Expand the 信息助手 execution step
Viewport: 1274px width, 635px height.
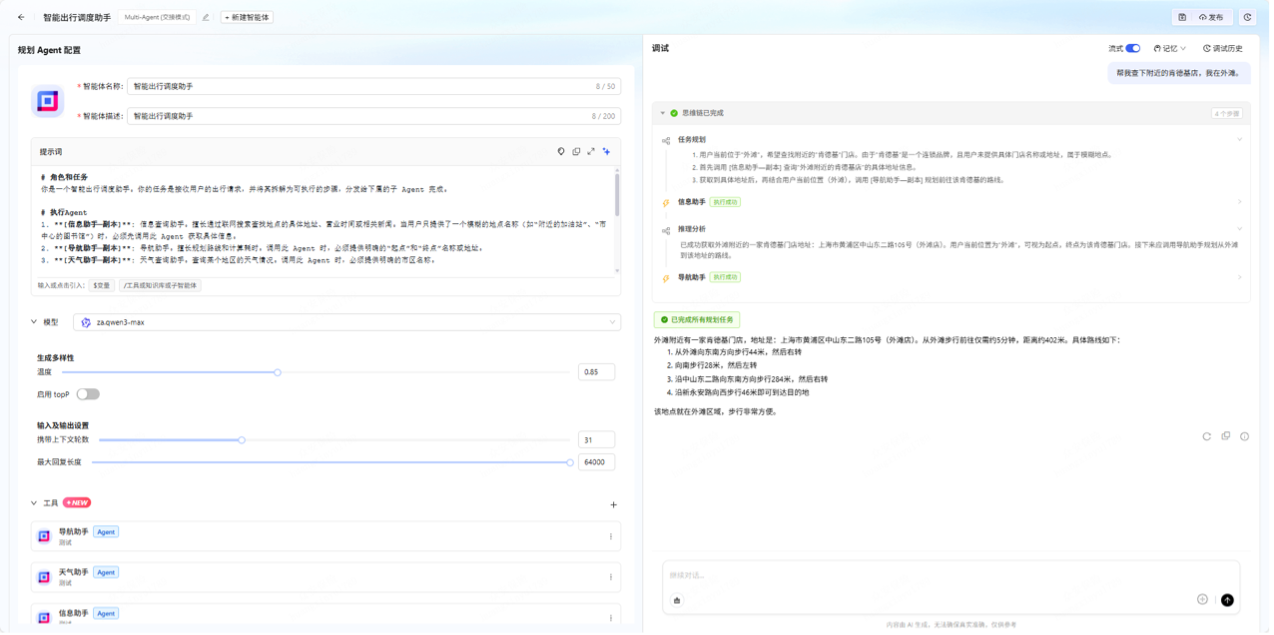(x=1240, y=202)
